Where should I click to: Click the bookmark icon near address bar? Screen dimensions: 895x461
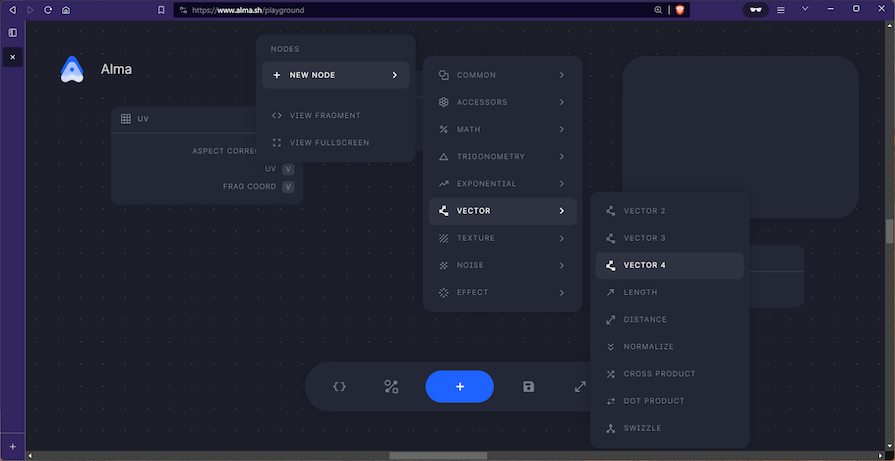coord(161,9)
